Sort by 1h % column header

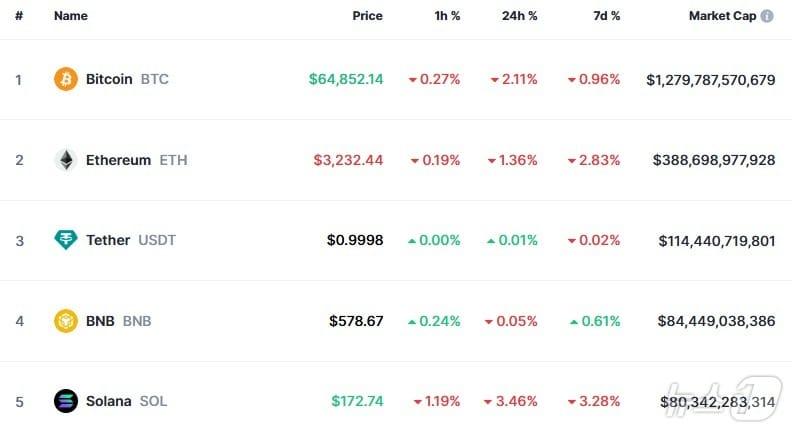(445, 17)
